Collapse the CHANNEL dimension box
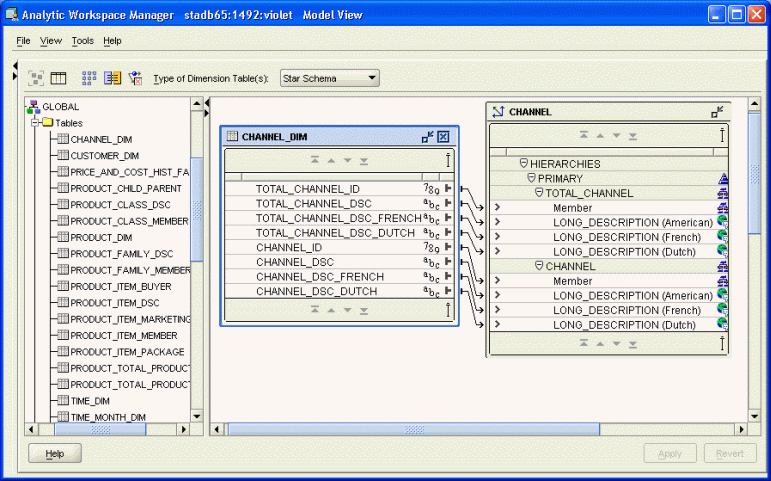 [717, 112]
